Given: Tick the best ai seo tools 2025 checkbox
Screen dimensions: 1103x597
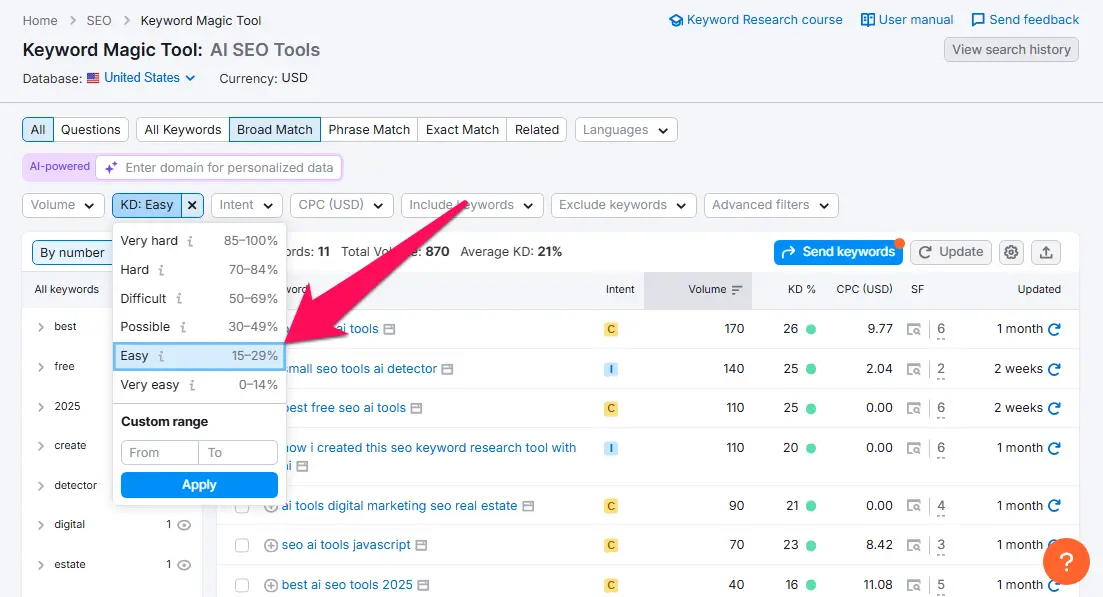Looking at the screenshot, I should tap(242, 585).
